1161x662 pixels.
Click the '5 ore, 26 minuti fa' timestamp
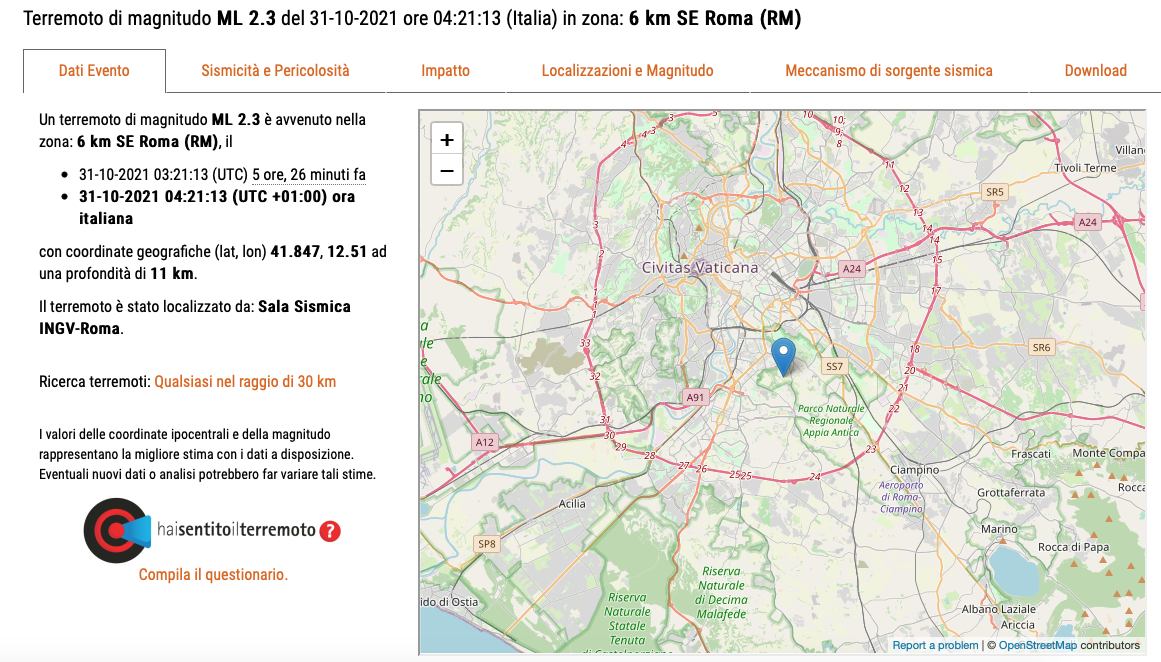point(309,175)
